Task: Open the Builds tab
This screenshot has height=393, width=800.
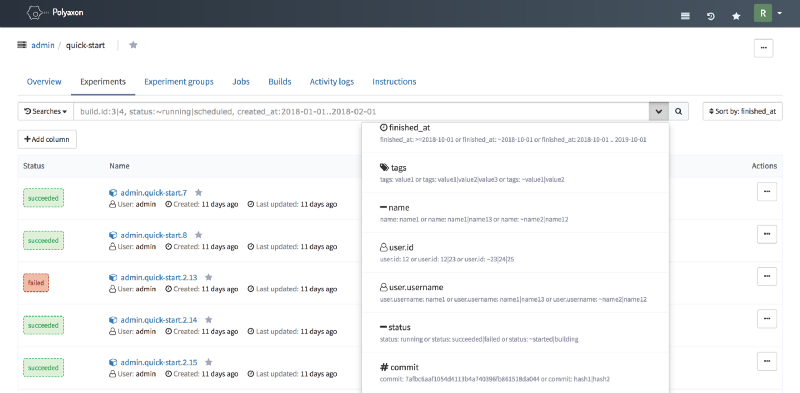Action: point(280,82)
